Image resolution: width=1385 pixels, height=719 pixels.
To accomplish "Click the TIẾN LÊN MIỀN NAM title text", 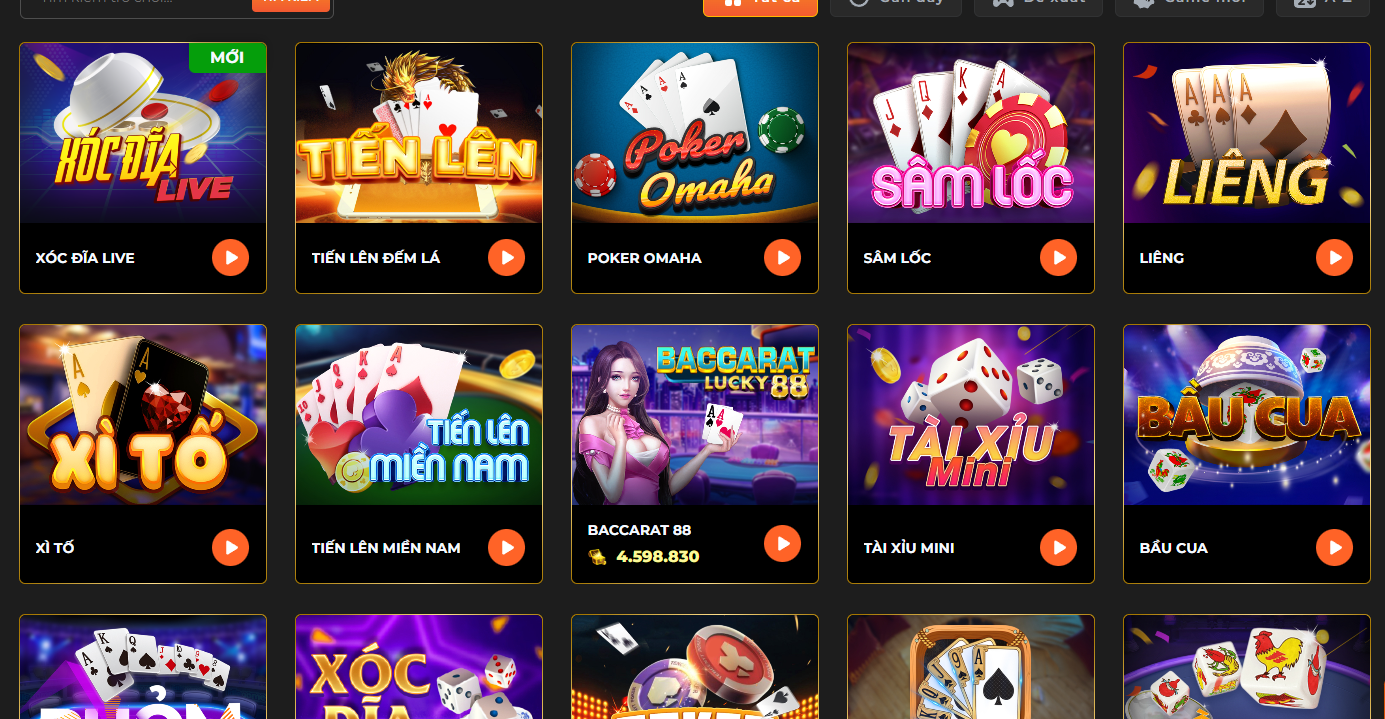I will pos(386,548).
